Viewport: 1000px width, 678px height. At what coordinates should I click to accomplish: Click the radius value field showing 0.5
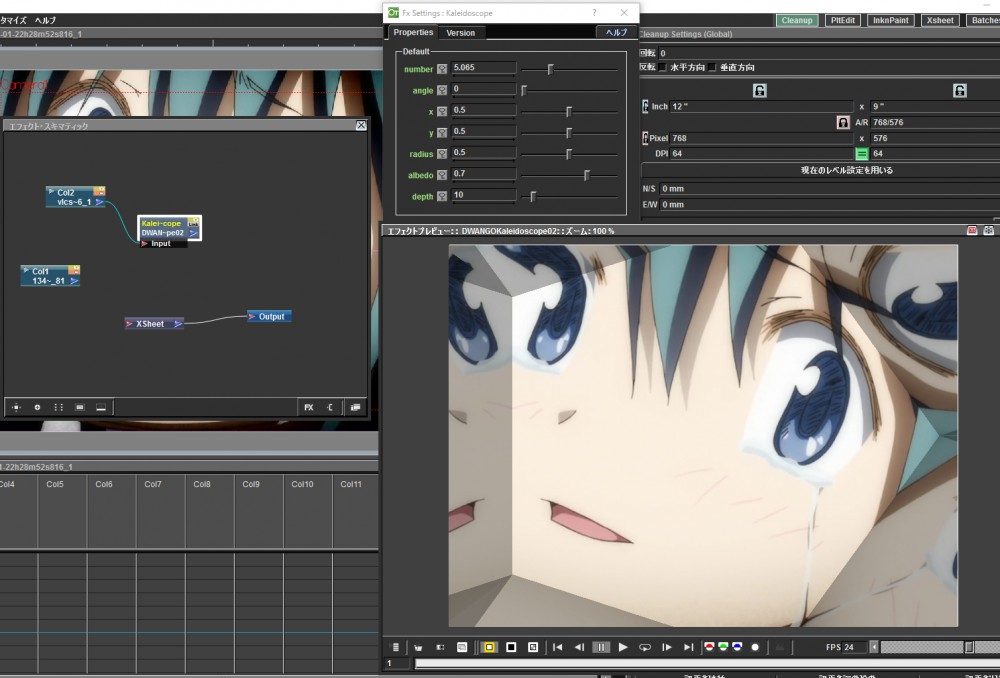point(483,153)
